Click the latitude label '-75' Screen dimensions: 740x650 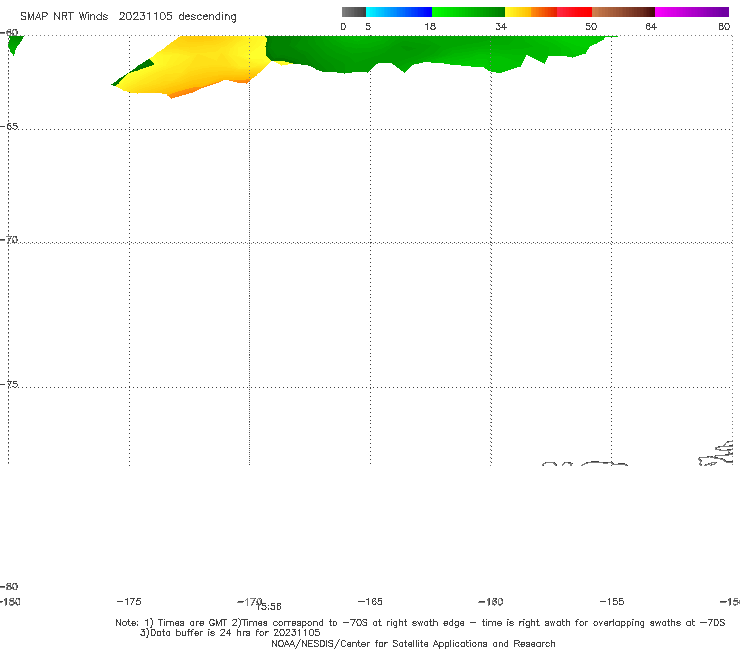(9, 384)
